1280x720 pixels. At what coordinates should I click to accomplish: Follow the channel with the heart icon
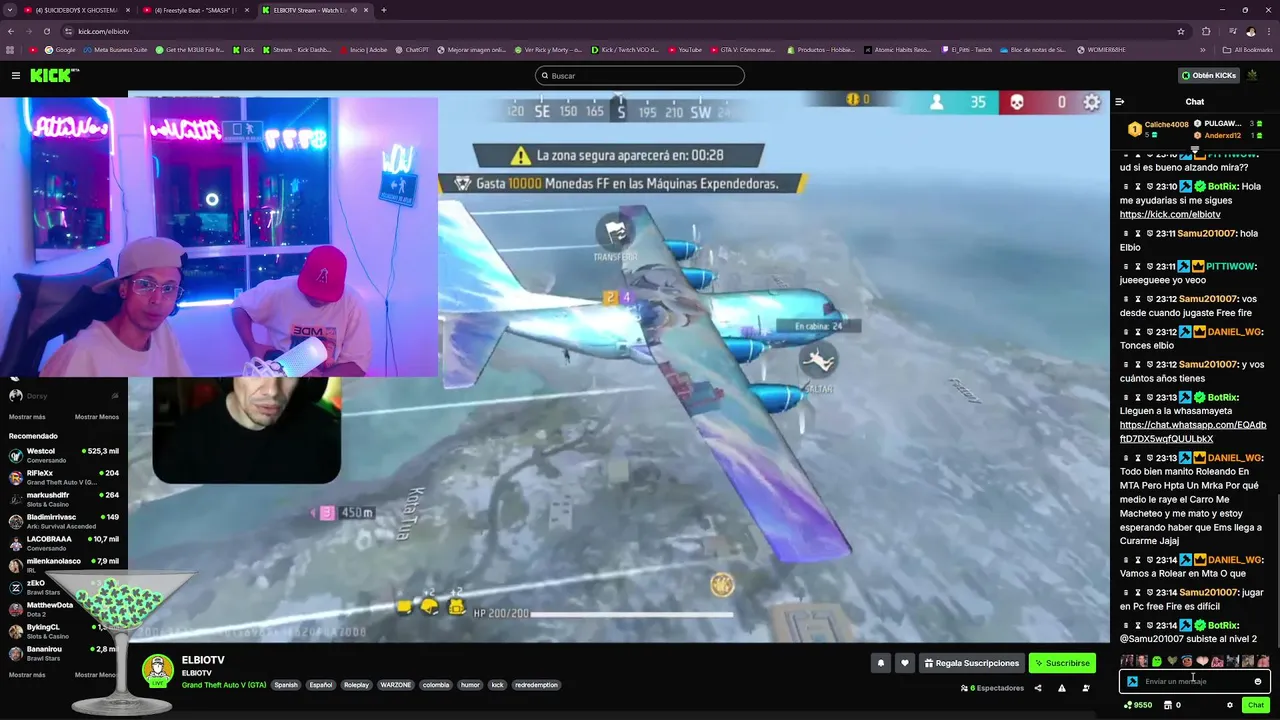[x=905, y=663]
